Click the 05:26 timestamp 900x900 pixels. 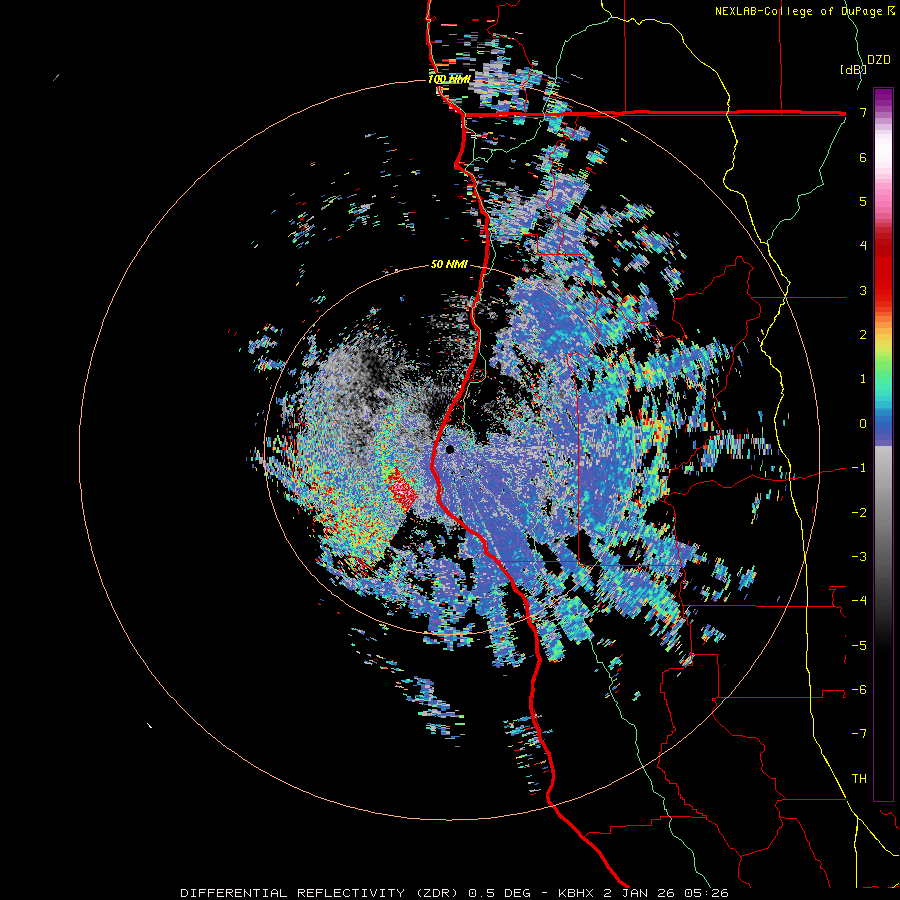(x=705, y=893)
